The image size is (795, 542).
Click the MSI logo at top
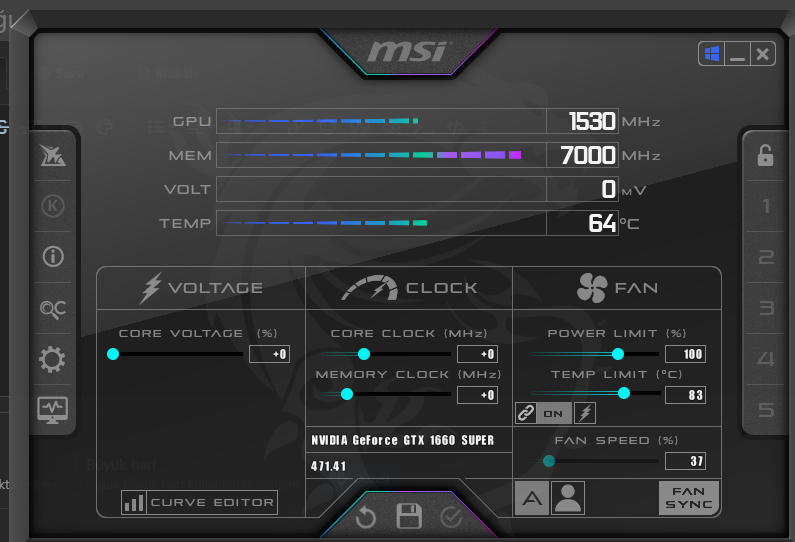(409, 51)
